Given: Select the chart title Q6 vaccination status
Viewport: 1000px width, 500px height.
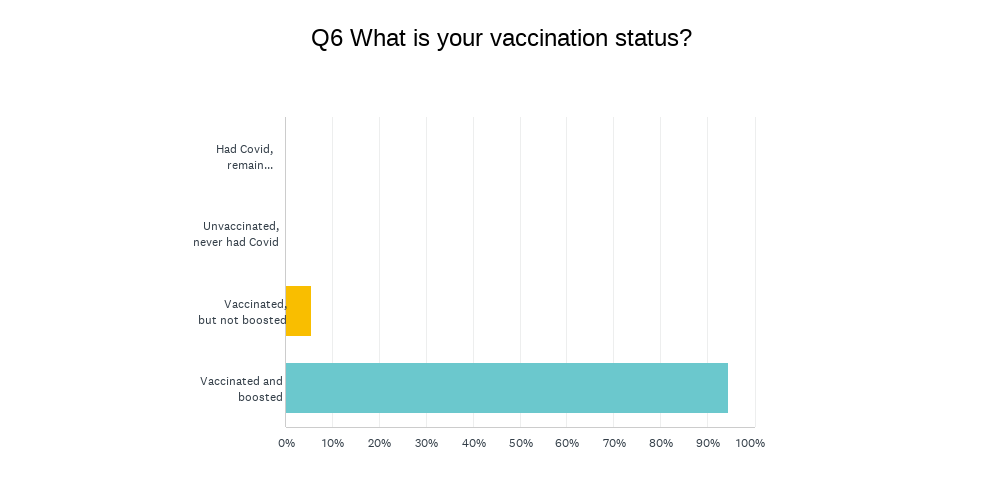Looking at the screenshot, I should coord(501,38).
